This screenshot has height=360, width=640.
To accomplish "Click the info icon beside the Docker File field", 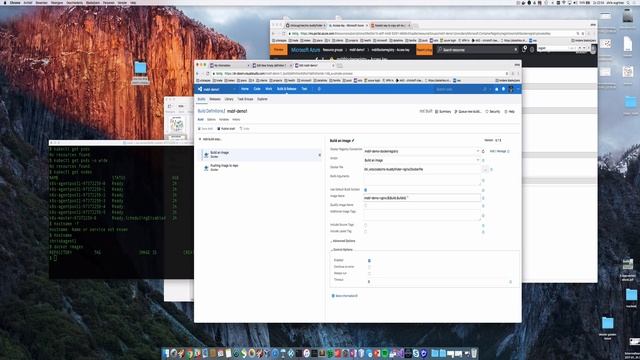I will (491, 169).
